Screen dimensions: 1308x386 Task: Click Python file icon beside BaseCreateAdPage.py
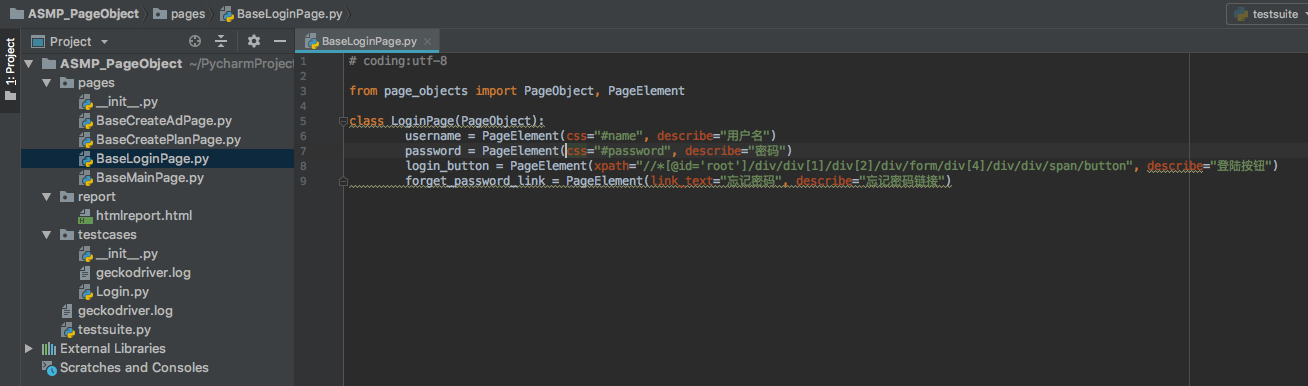(86, 121)
